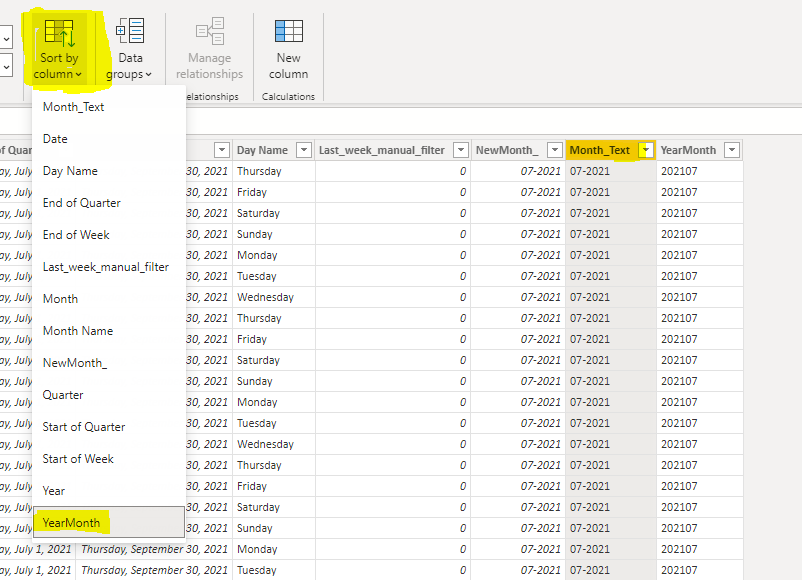Create a New column

point(288,50)
